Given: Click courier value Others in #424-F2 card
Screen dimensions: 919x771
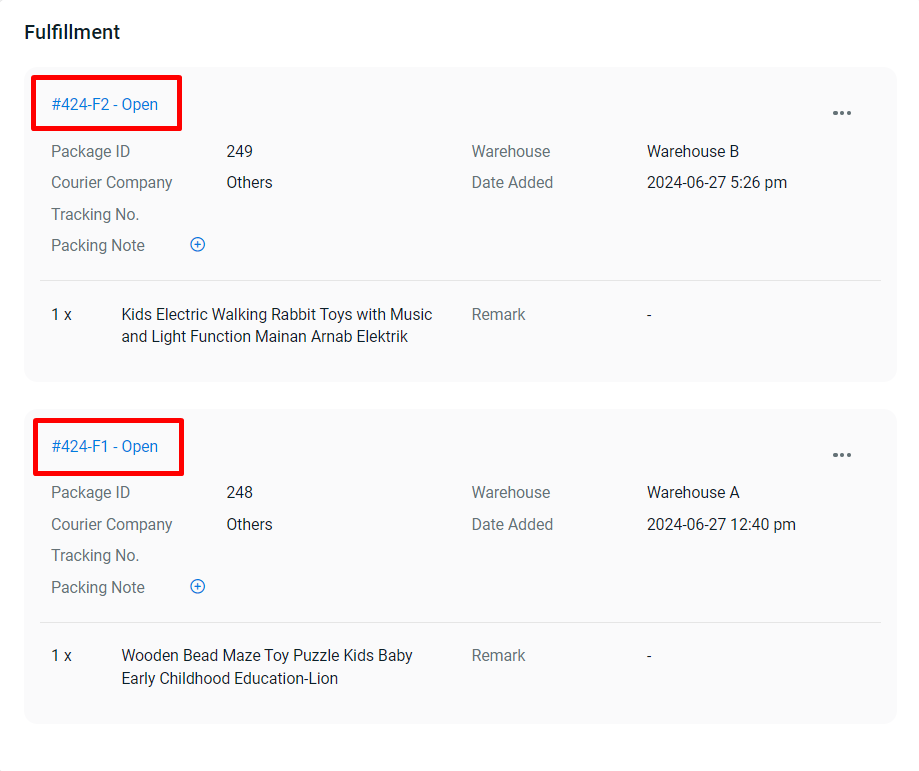Looking at the screenshot, I should (x=249, y=183).
